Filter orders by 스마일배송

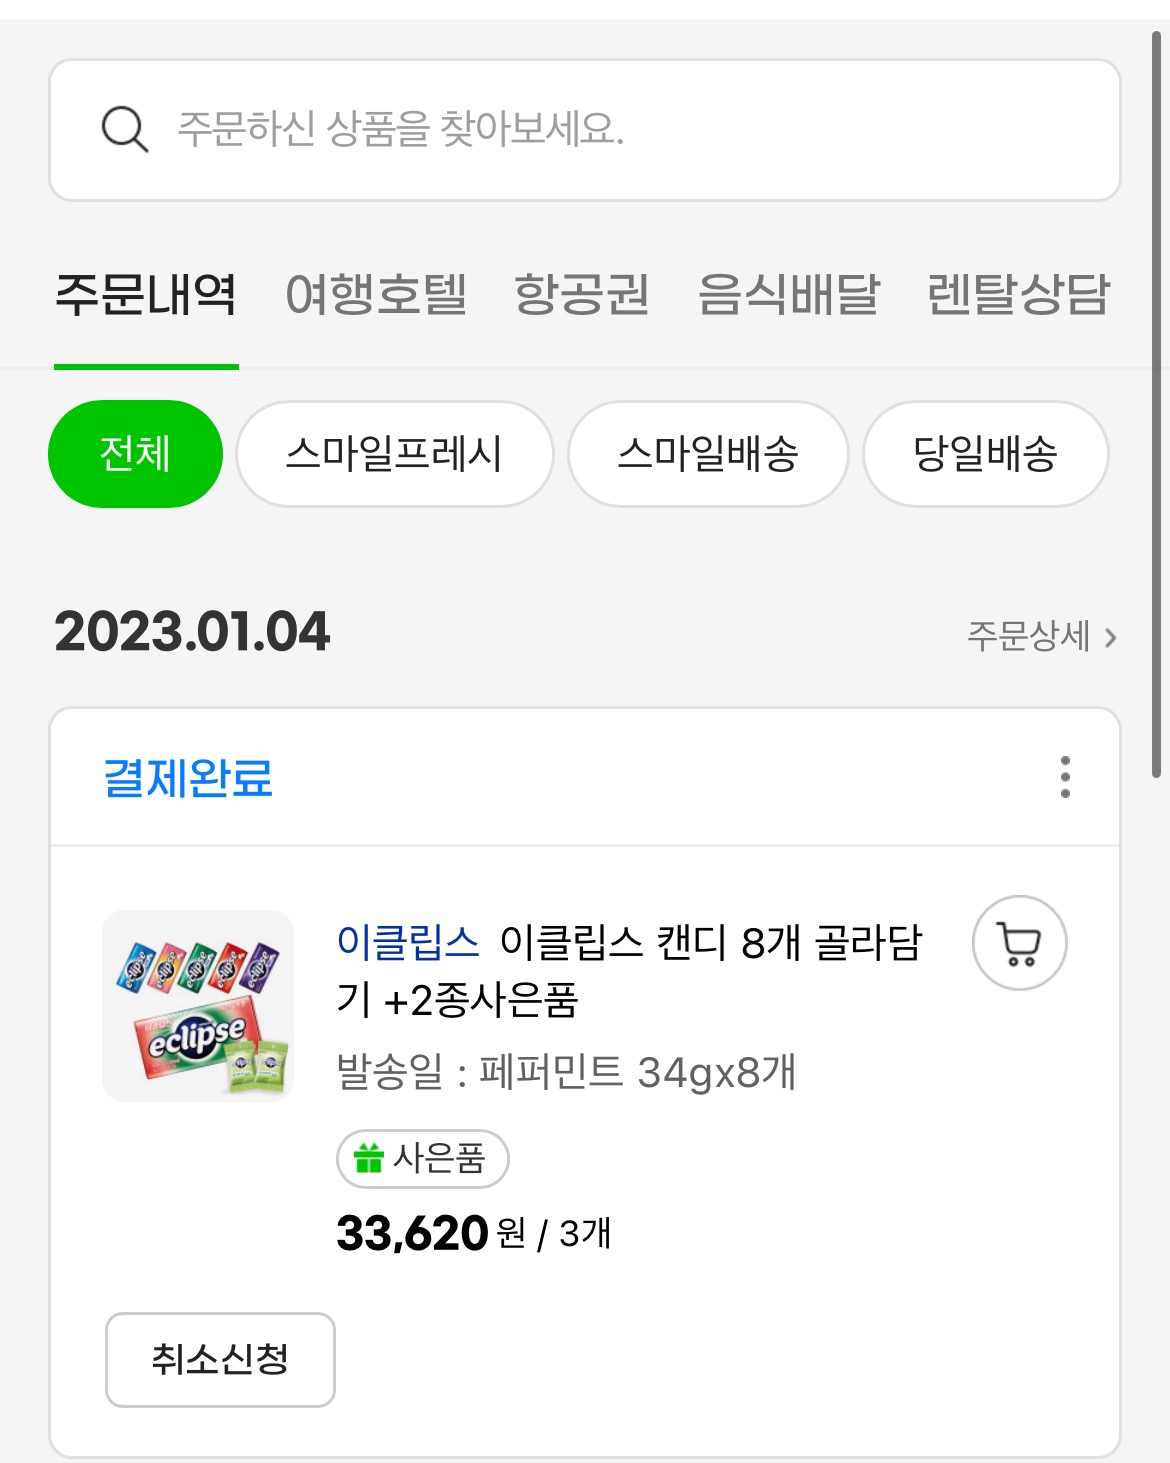[708, 454]
